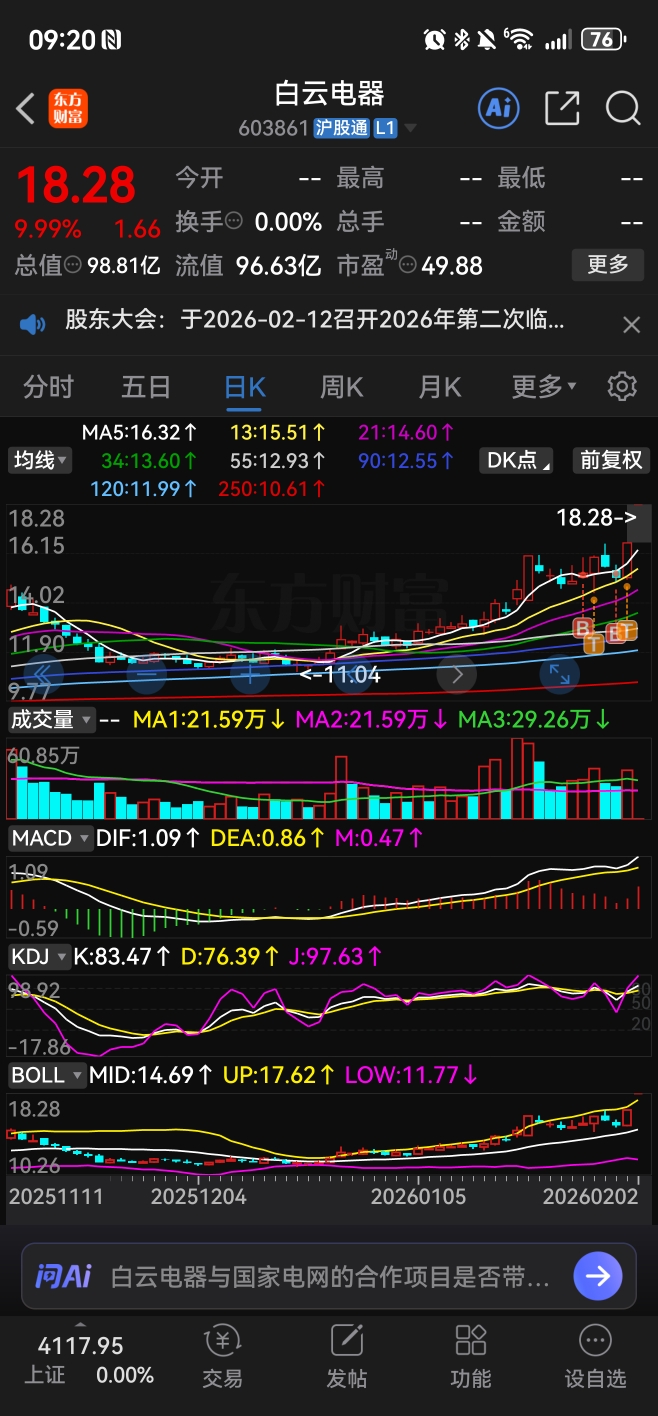Image resolution: width=658 pixels, height=1416 pixels.
Task: Share this stock page
Action: 562,108
